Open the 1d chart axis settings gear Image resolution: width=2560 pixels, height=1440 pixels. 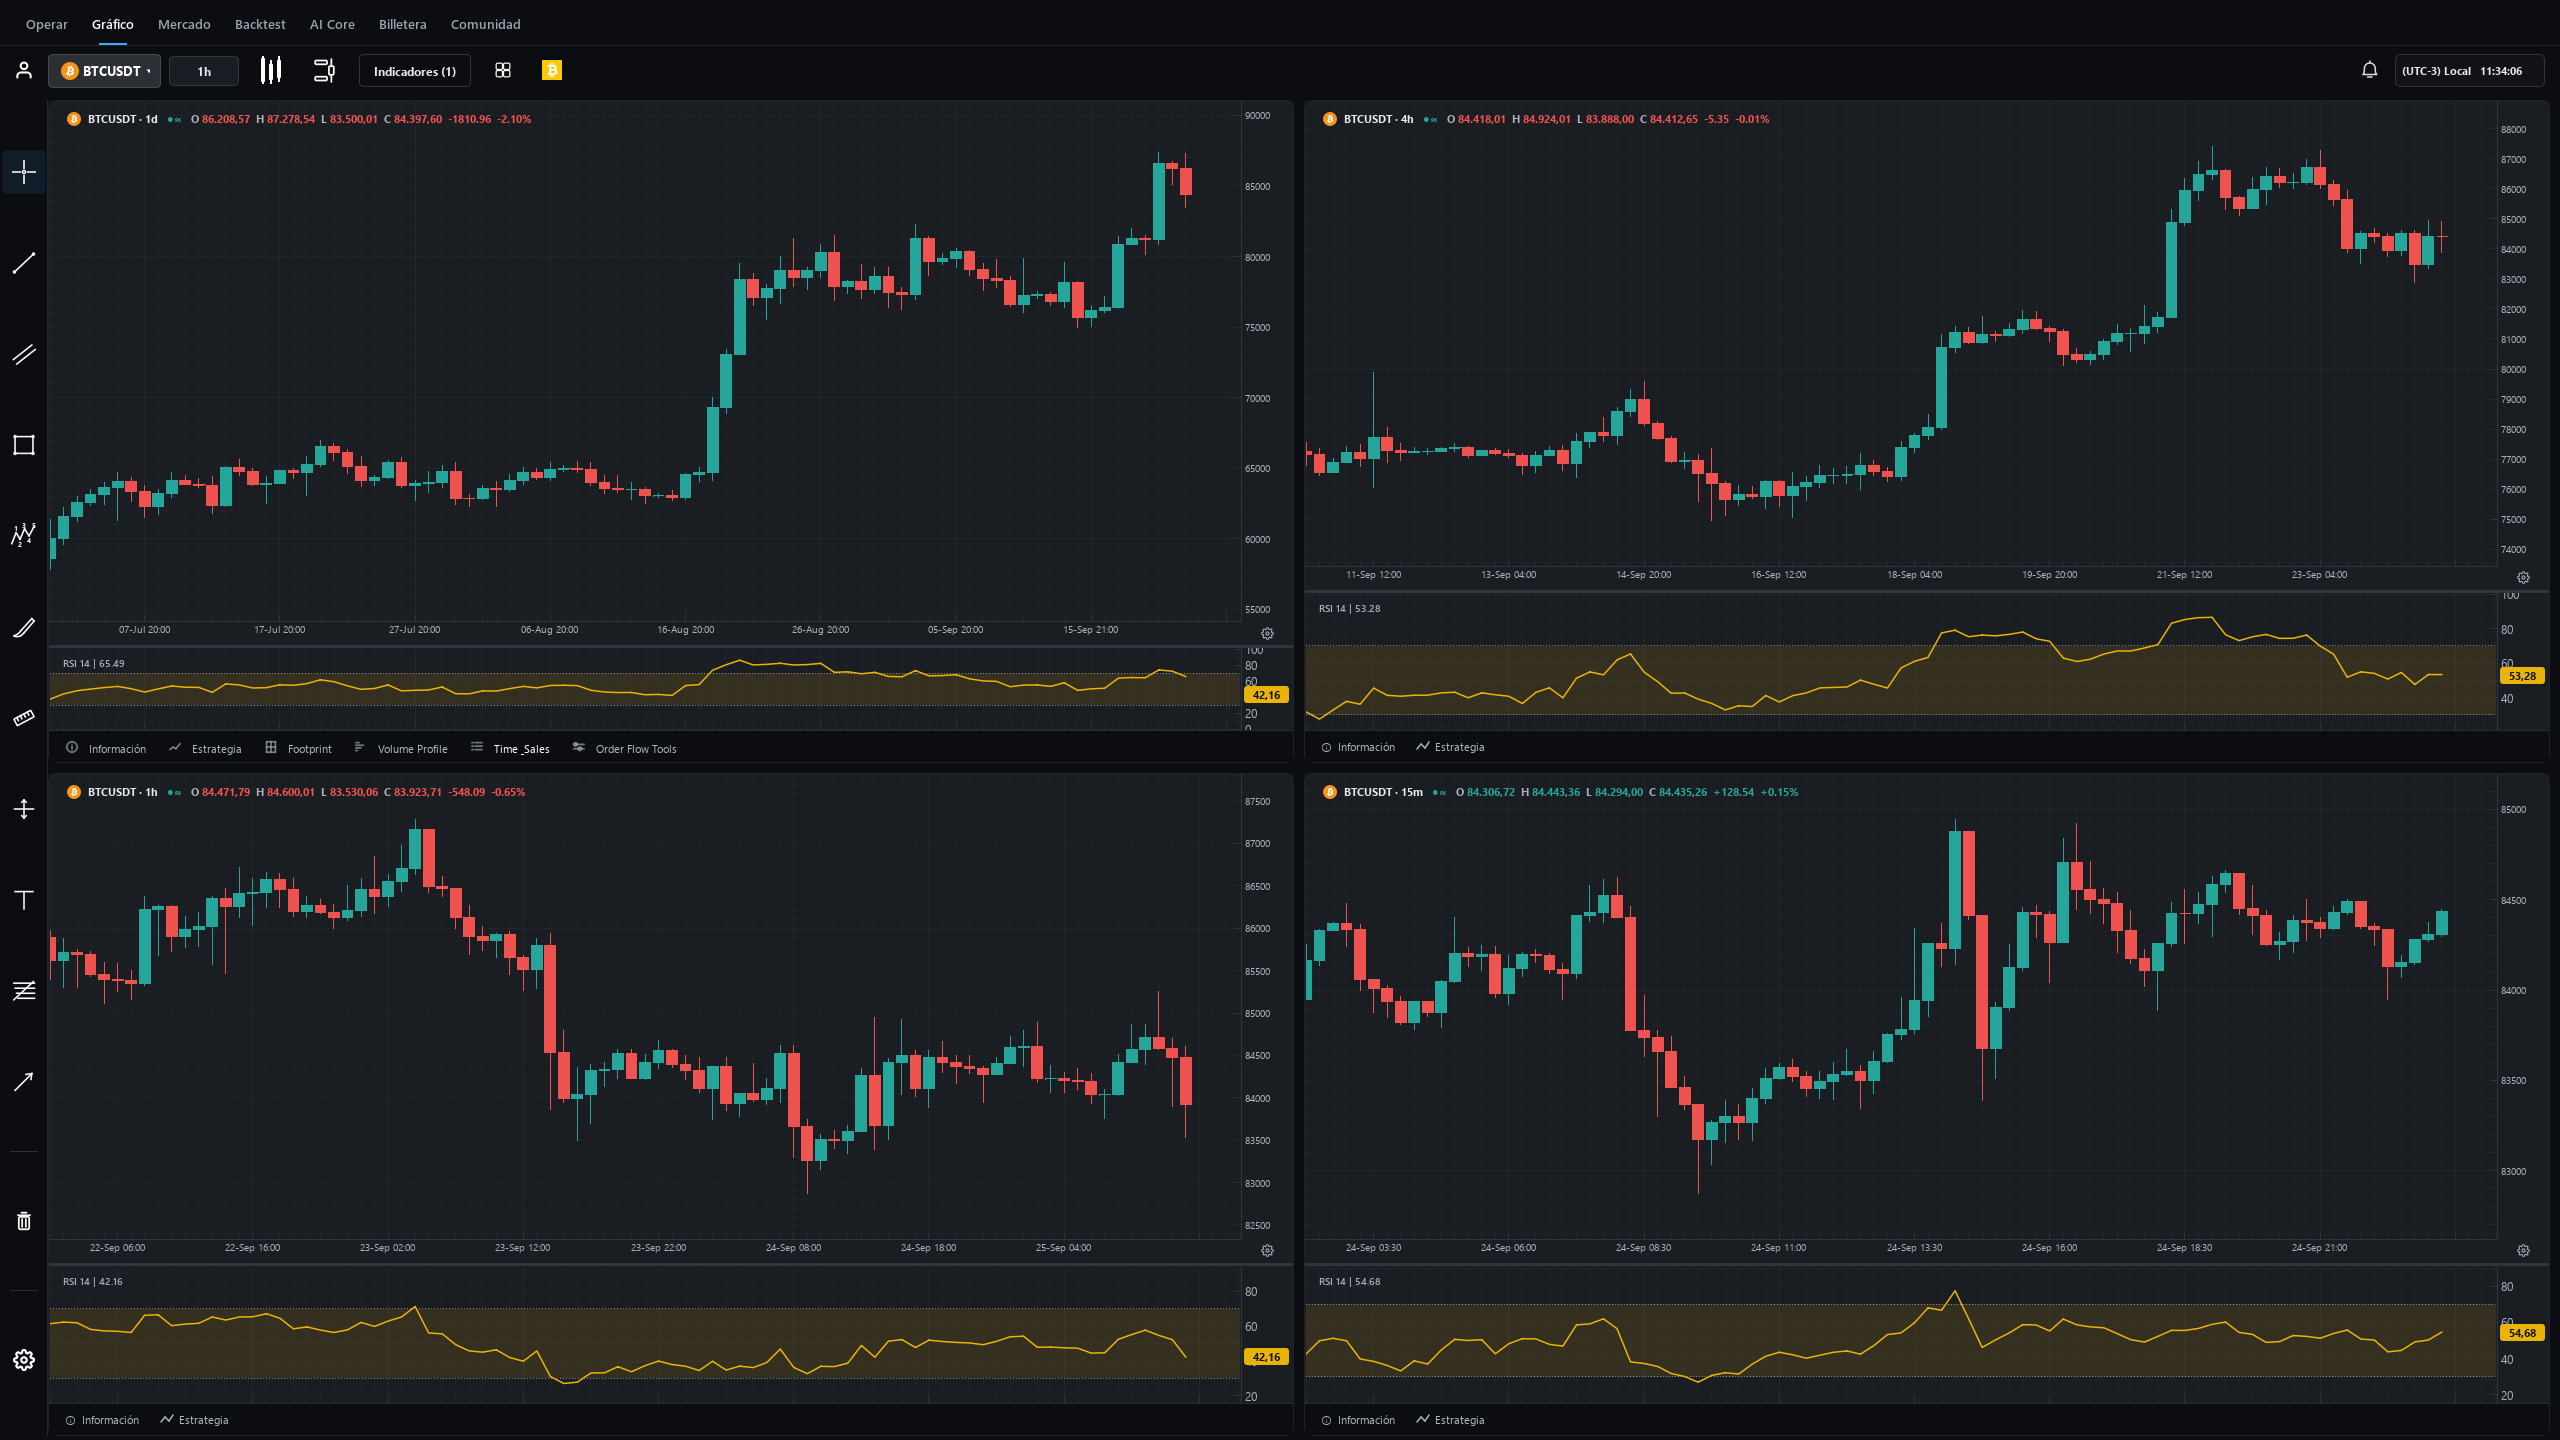(x=1267, y=634)
